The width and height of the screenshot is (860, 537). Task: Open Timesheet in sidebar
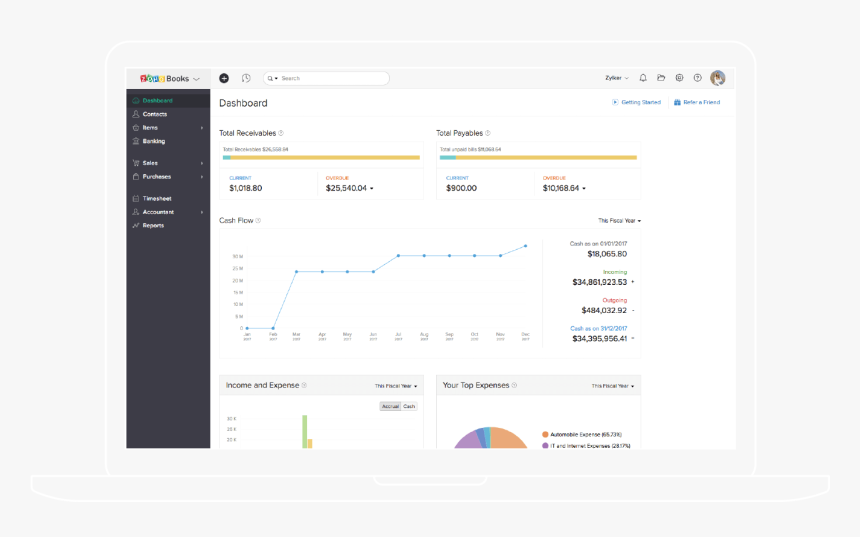pyautogui.click(x=168, y=198)
